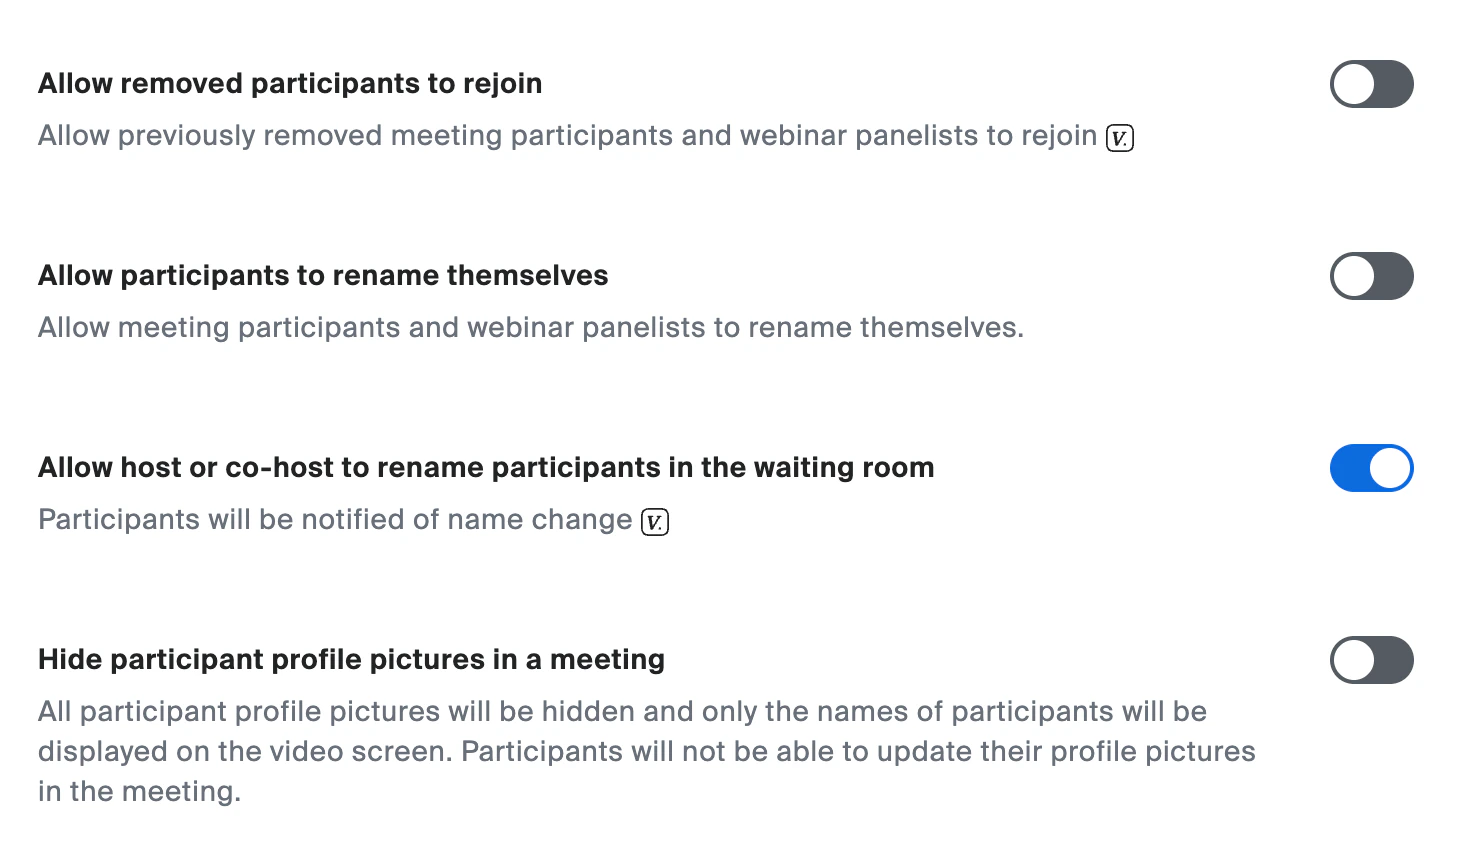Click the word webinar in rejoin description
This screenshot has height=864, width=1460.
click(792, 135)
